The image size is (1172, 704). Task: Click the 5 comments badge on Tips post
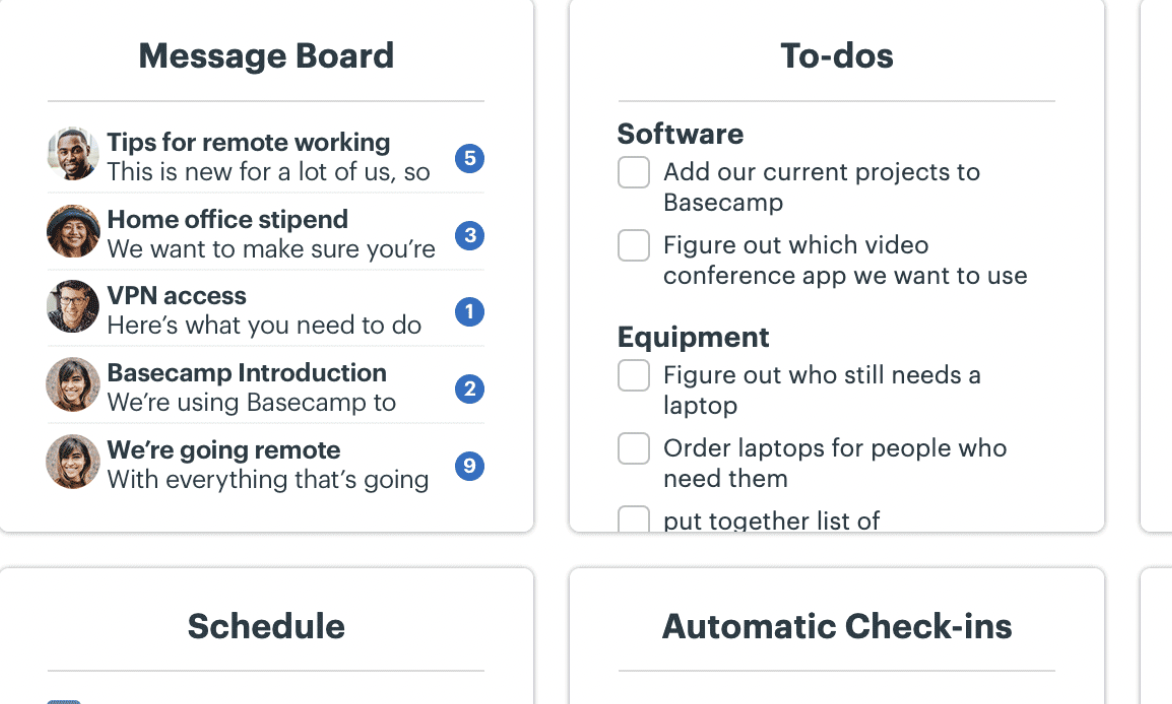(x=469, y=158)
